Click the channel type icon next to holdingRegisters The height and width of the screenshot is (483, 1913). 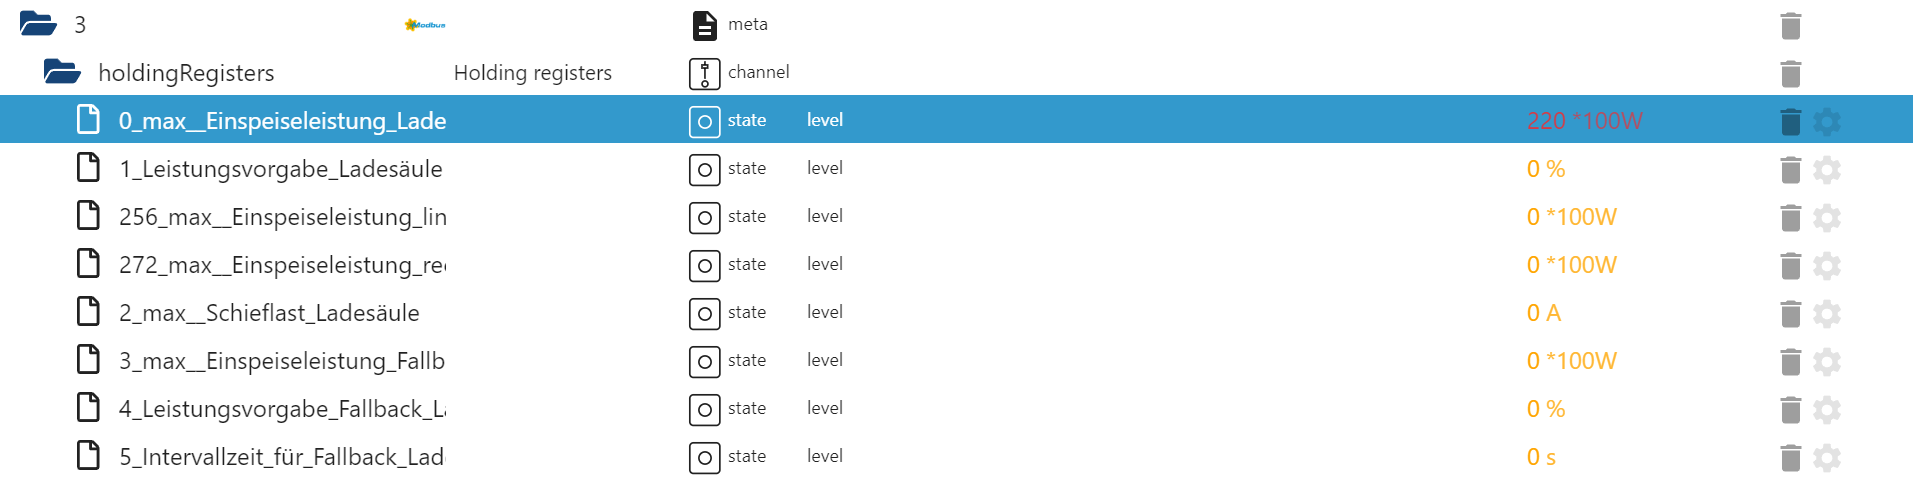[704, 74]
